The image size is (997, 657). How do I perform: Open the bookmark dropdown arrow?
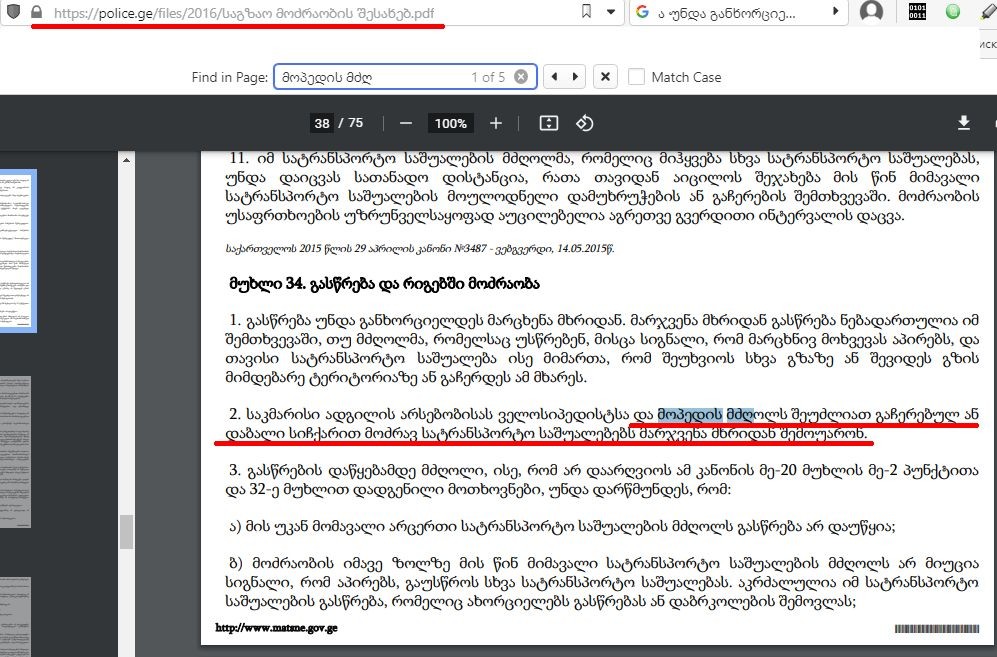coord(611,11)
